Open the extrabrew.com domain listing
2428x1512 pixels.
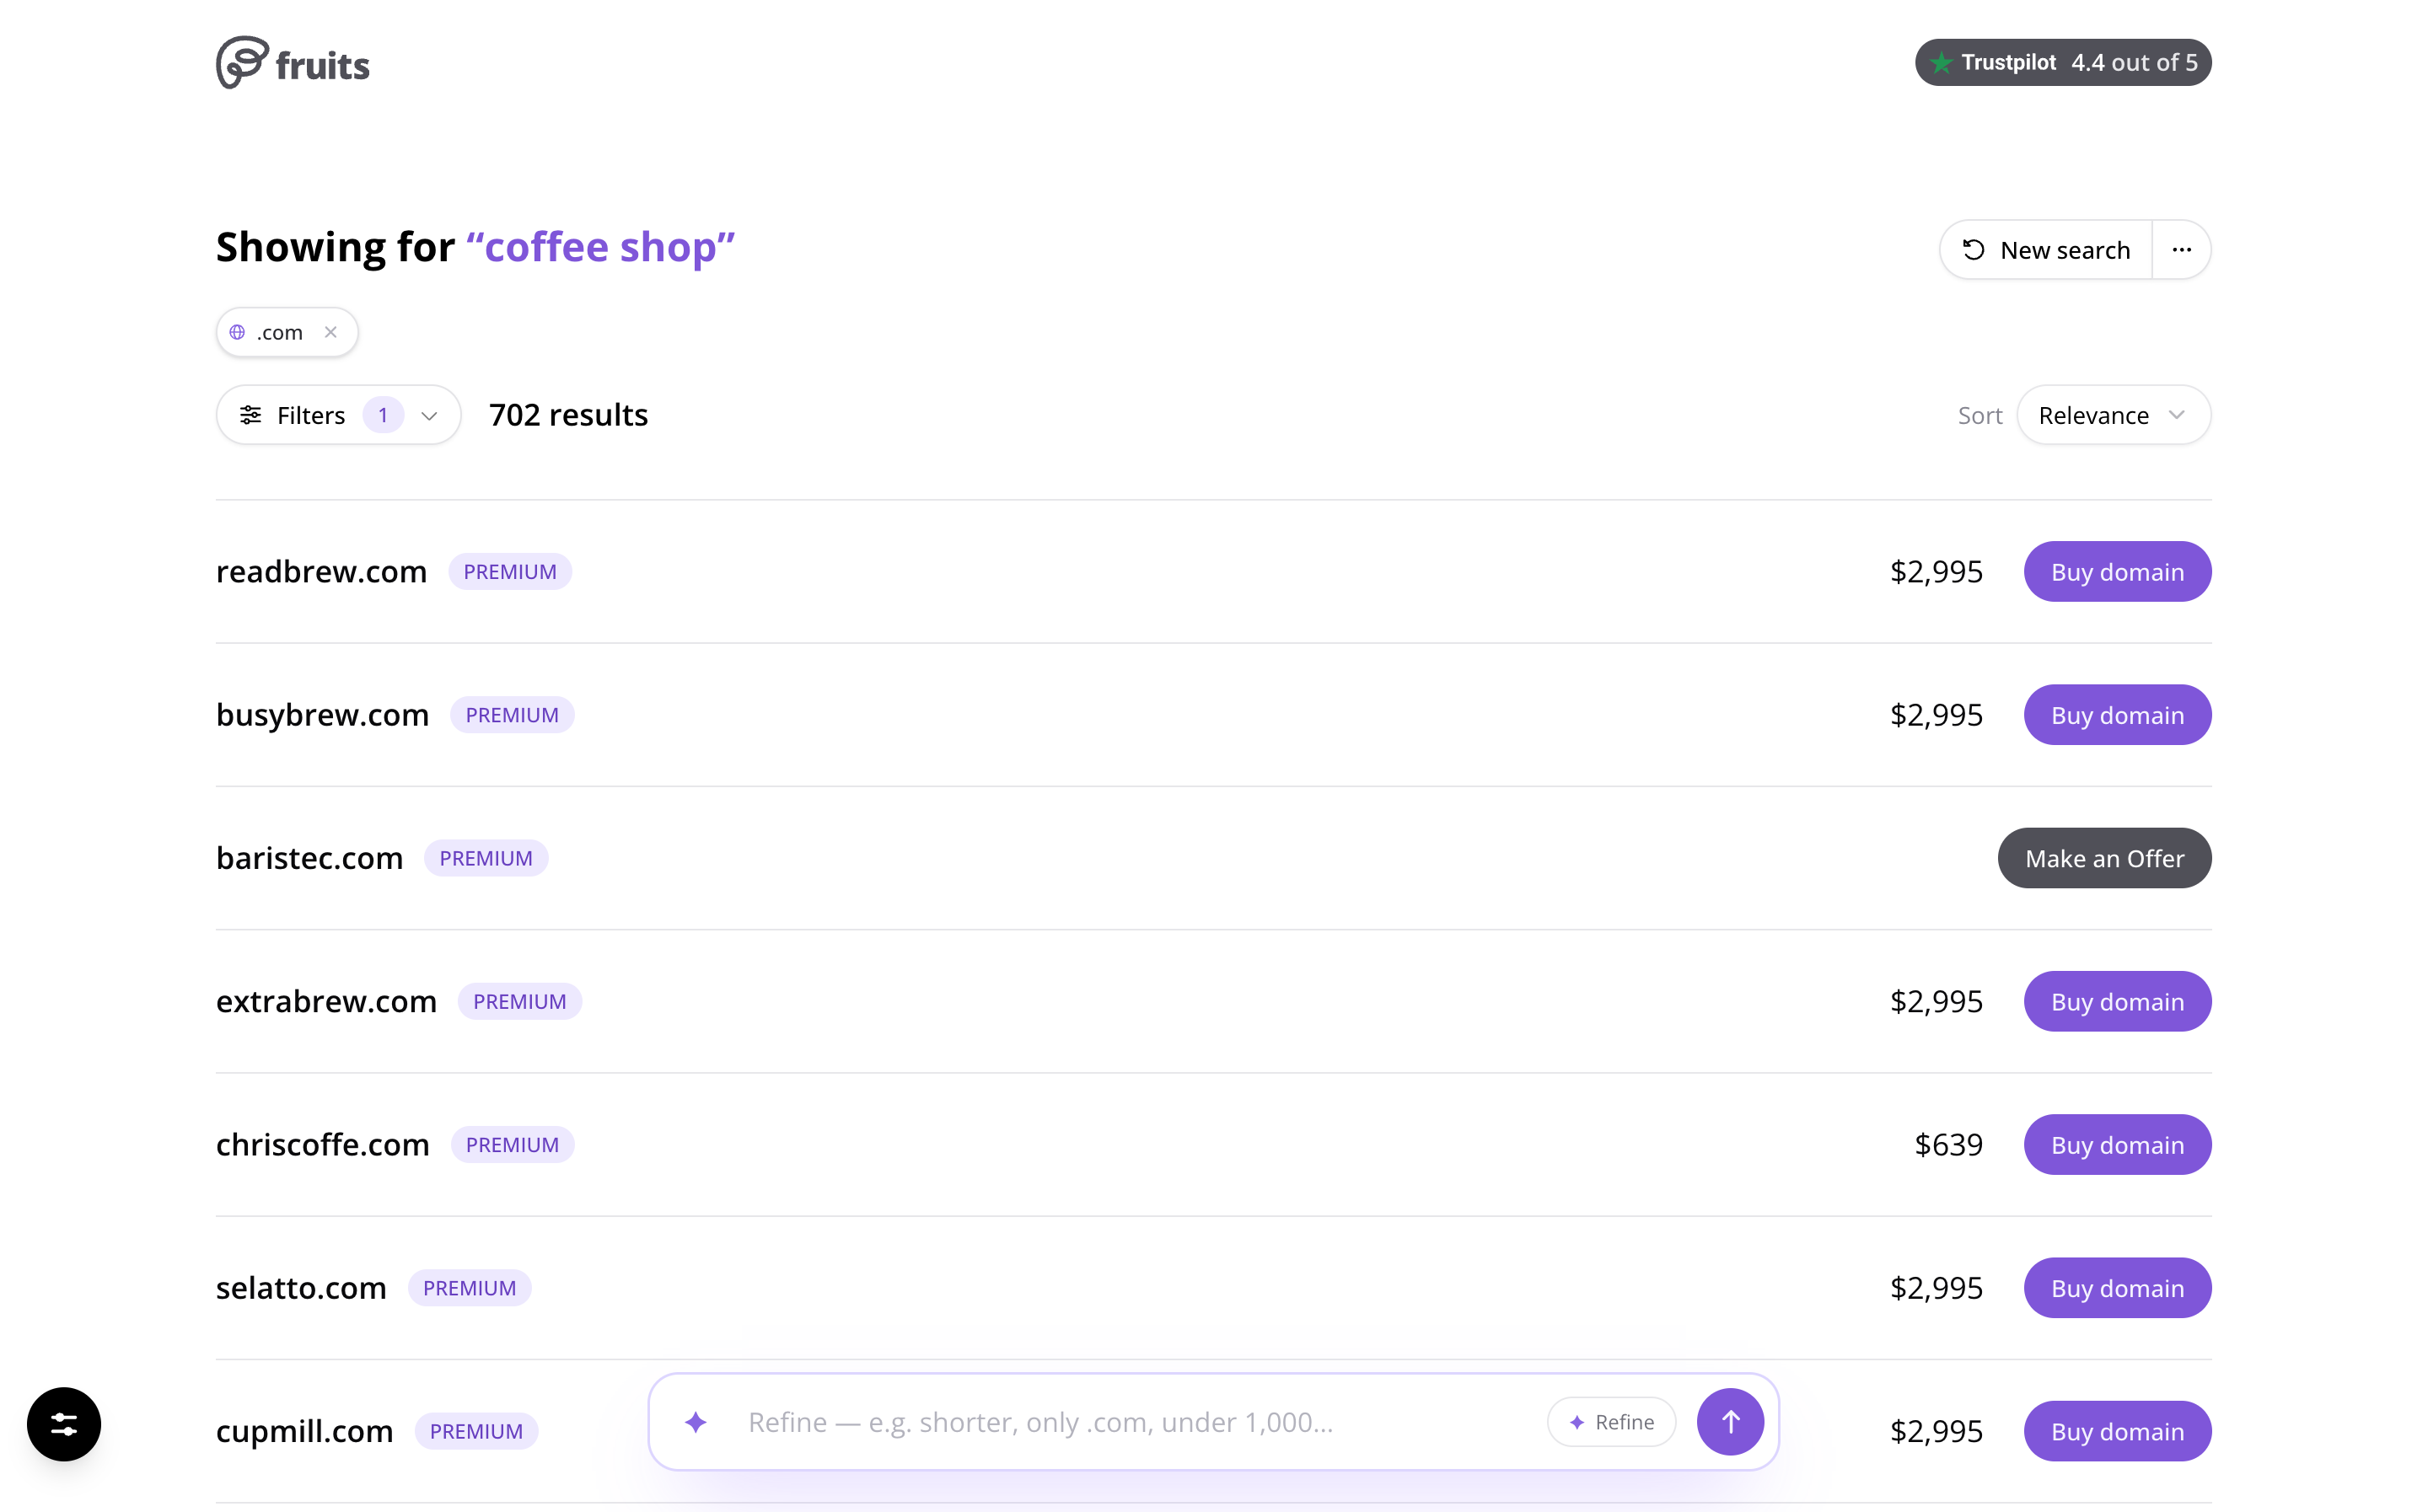pyautogui.click(x=326, y=1001)
